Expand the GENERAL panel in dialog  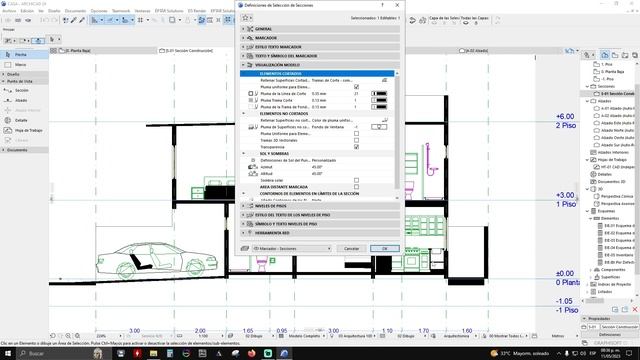[320, 29]
